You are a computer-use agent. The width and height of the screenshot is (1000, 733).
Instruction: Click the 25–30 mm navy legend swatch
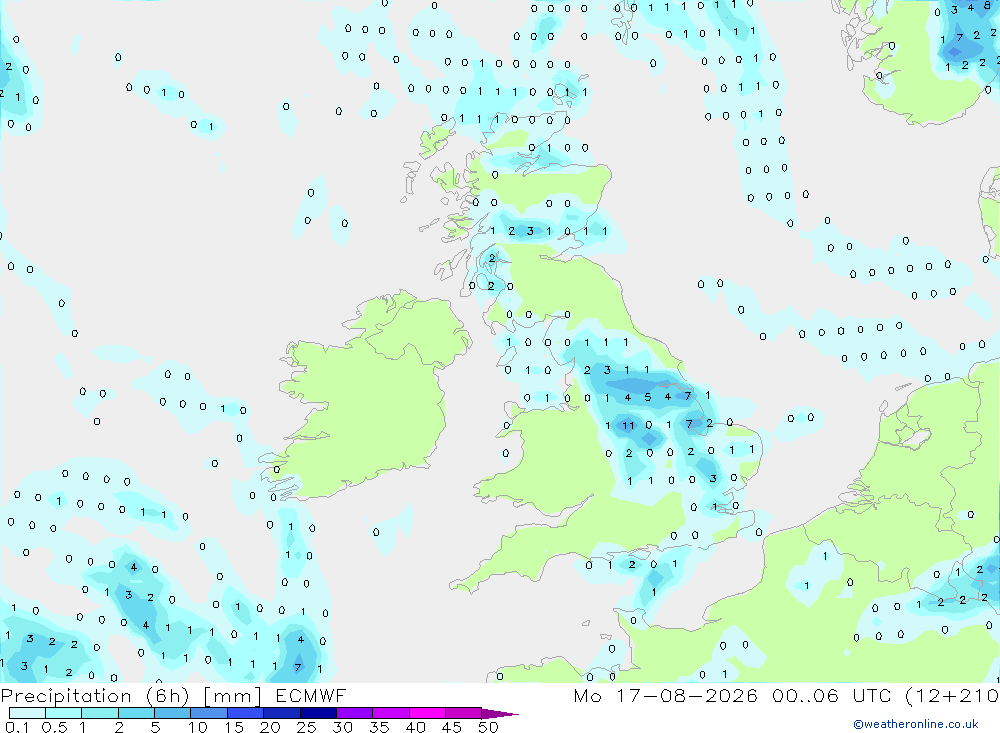pyautogui.click(x=318, y=713)
